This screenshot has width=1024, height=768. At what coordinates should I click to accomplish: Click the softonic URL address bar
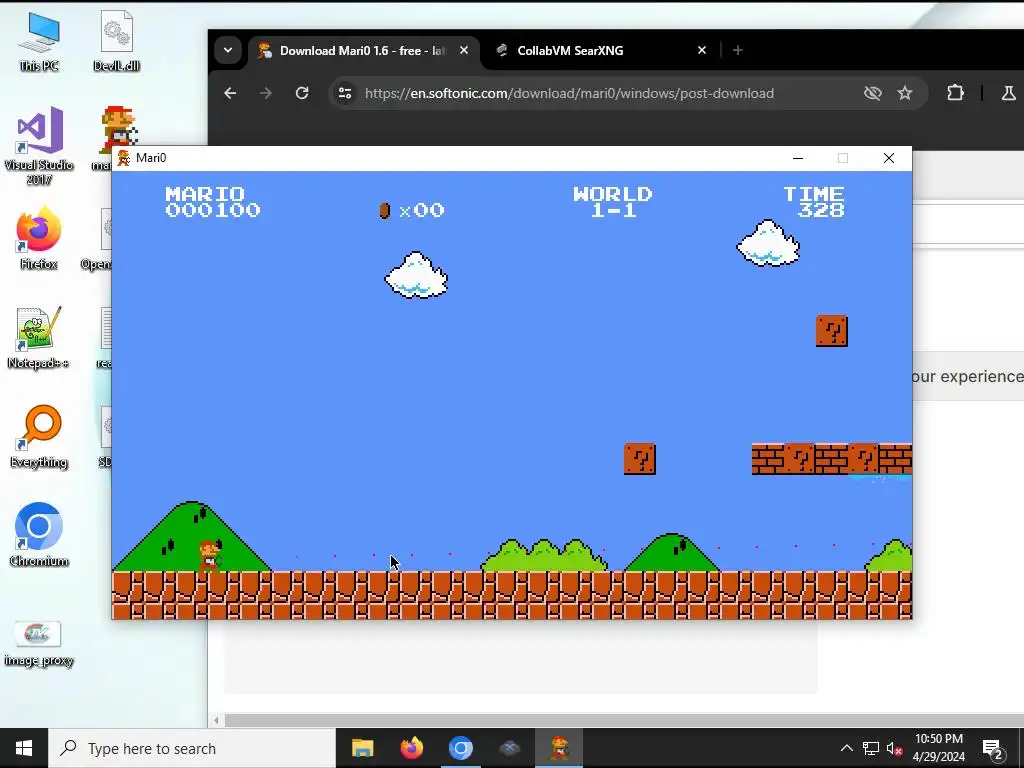click(569, 93)
